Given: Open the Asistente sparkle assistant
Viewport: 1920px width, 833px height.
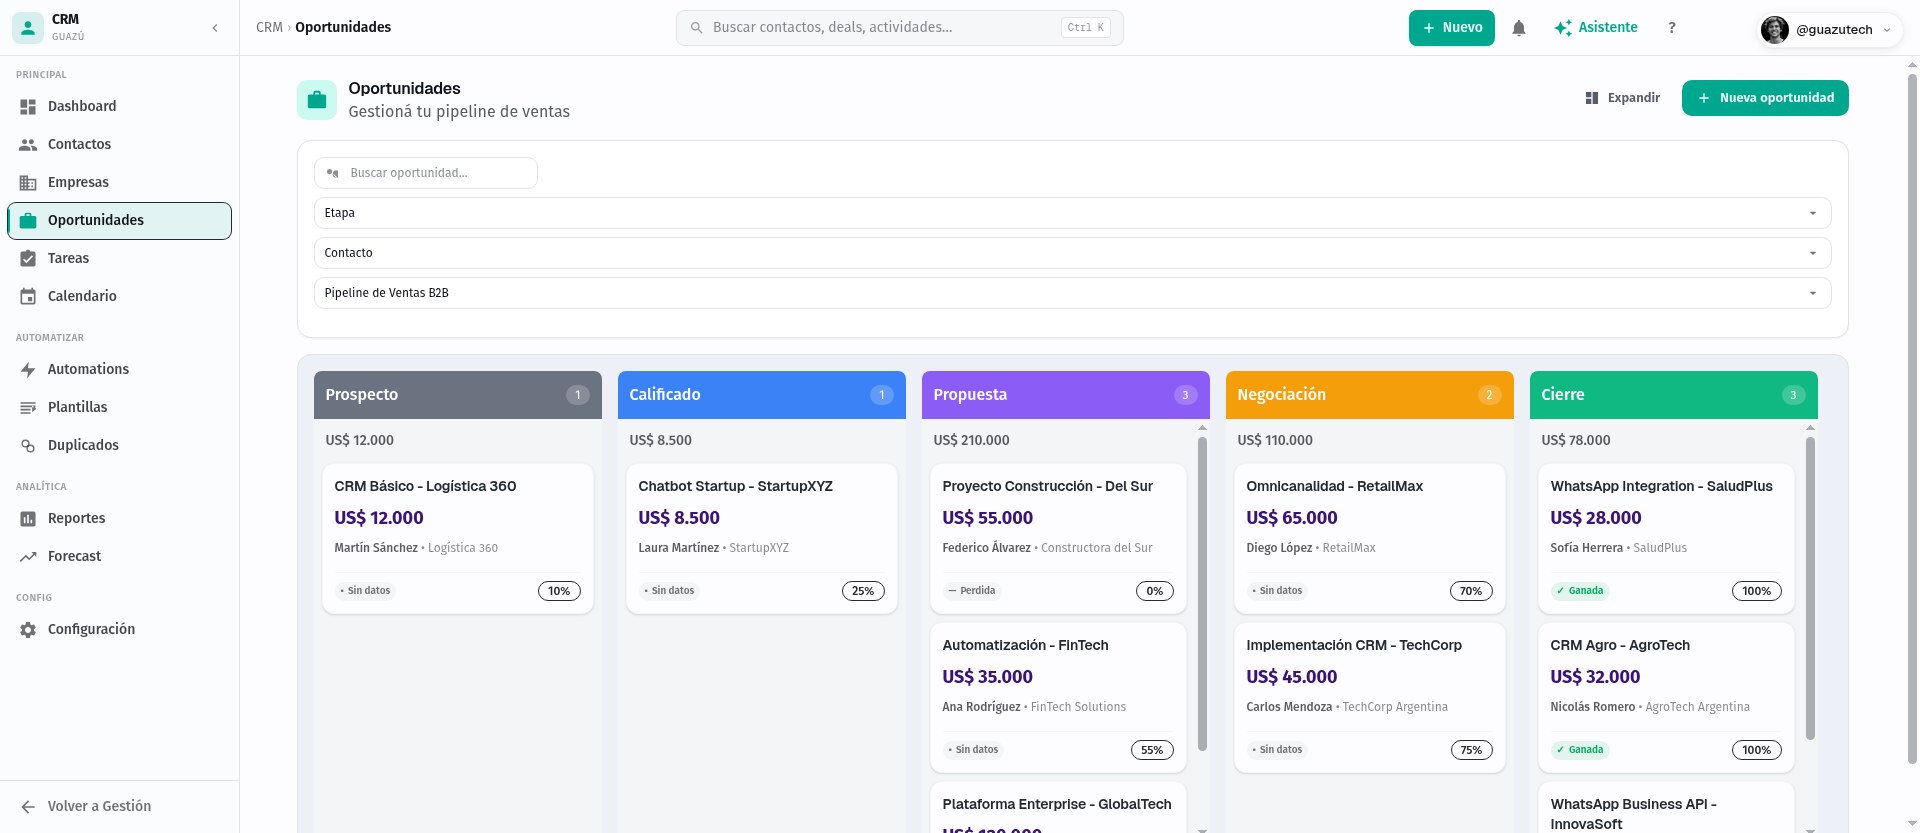Looking at the screenshot, I should (1595, 28).
